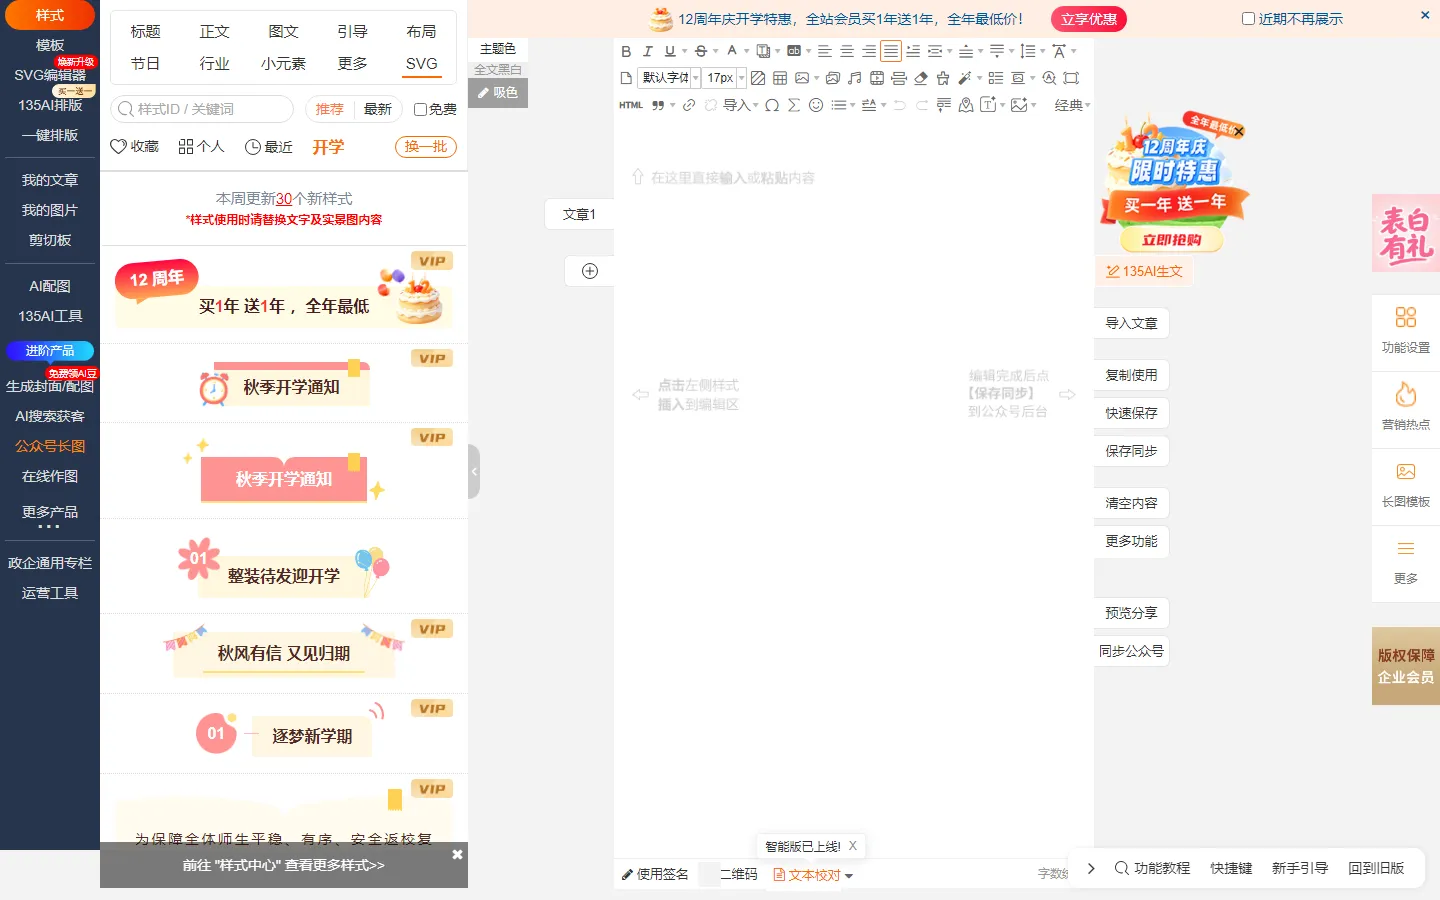Select the 主题色 theme color option
Image resolution: width=1440 pixels, height=900 pixels.
pyautogui.click(x=498, y=49)
